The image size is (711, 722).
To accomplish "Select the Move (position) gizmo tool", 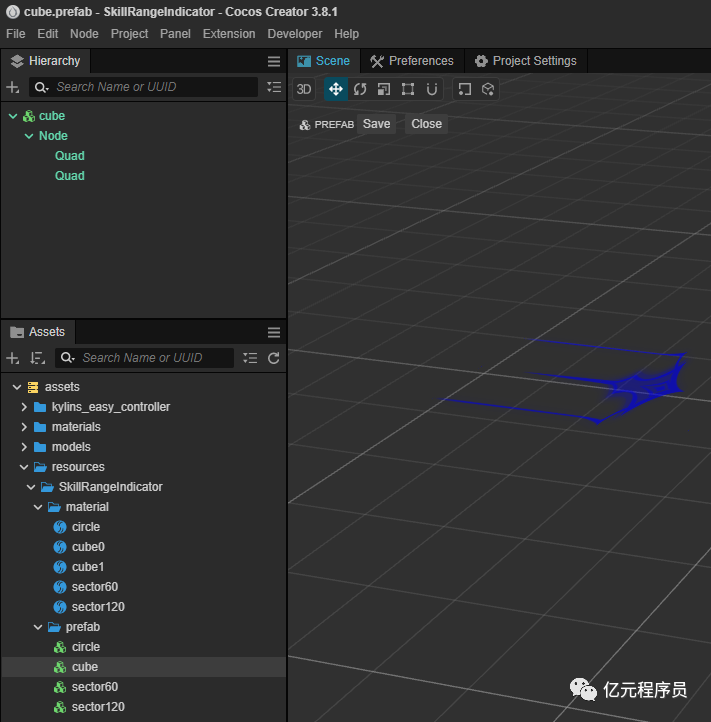I will point(336,89).
